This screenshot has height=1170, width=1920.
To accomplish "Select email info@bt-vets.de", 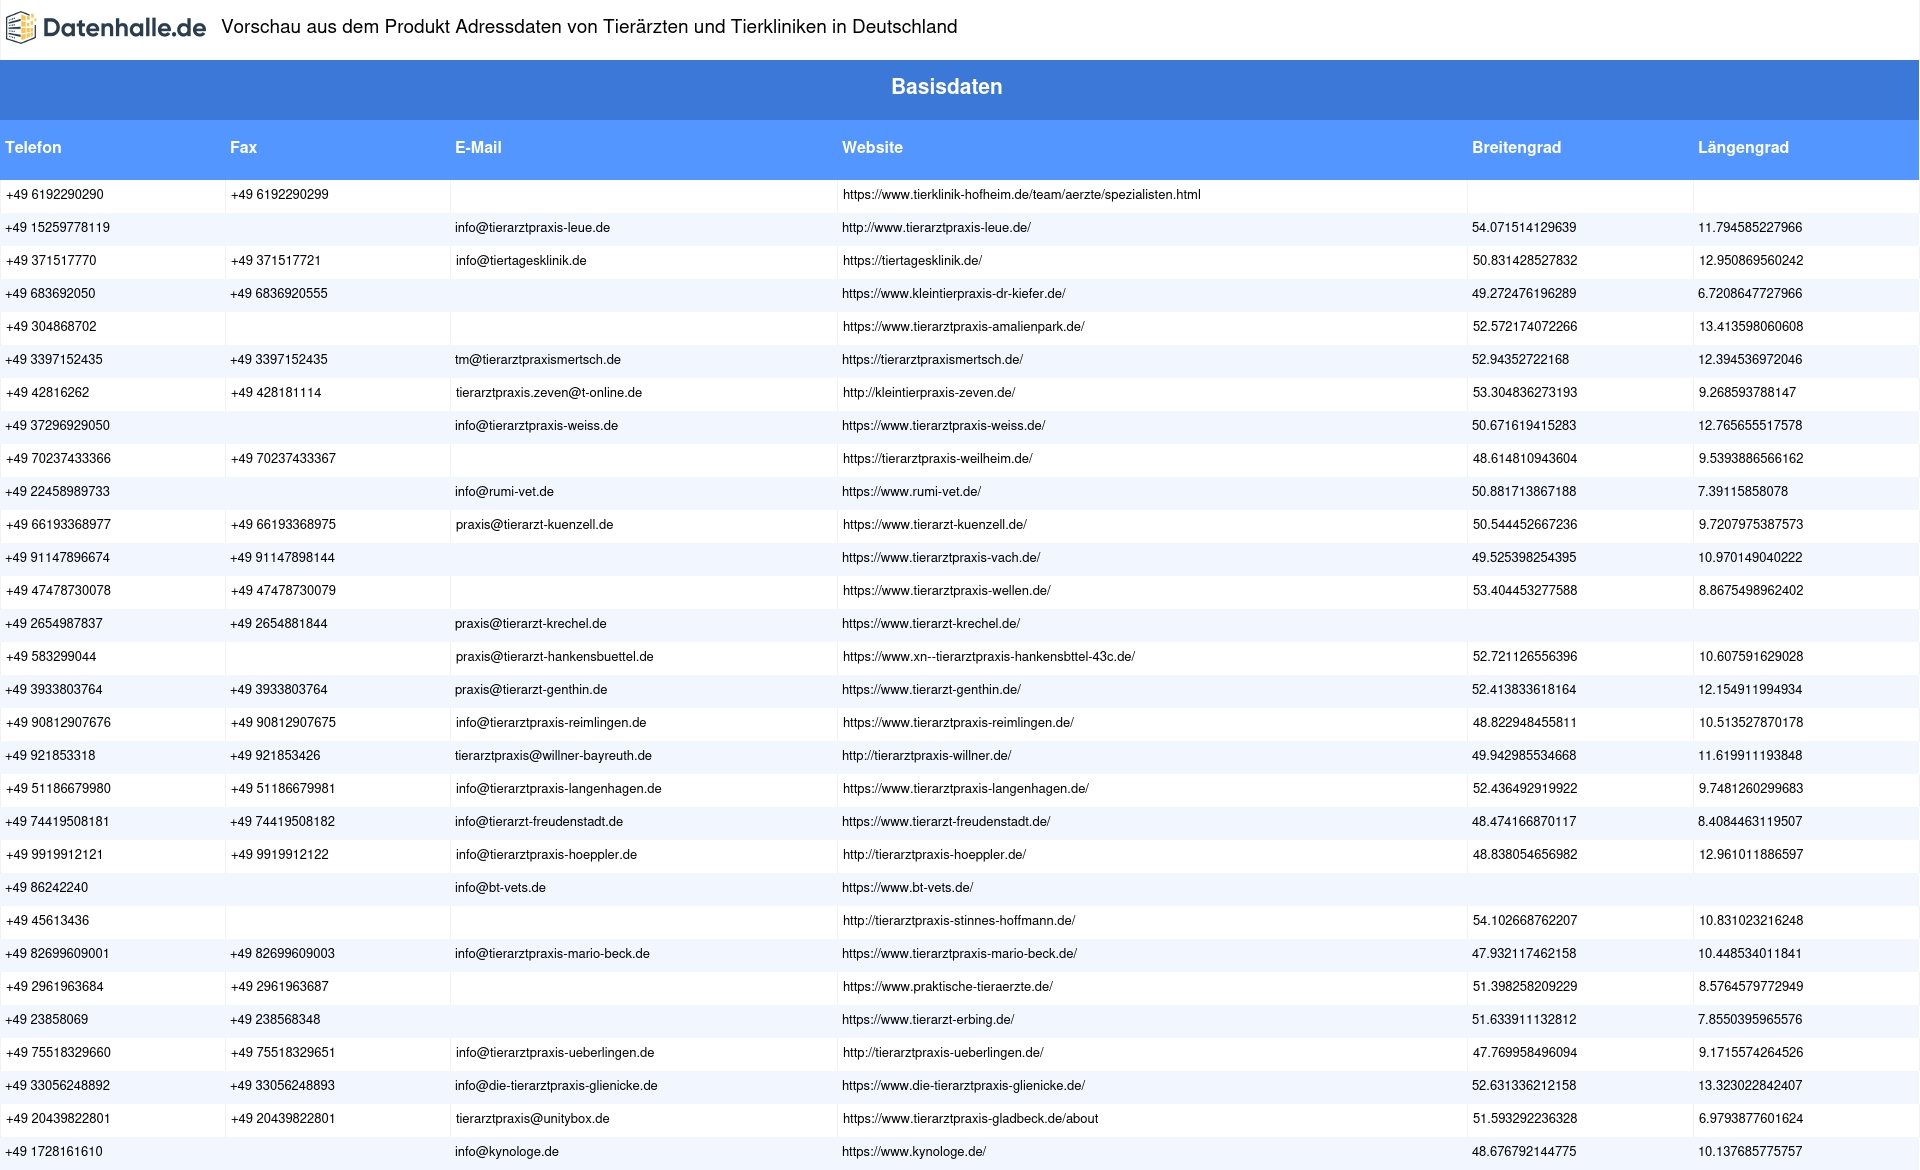I will 500,888.
